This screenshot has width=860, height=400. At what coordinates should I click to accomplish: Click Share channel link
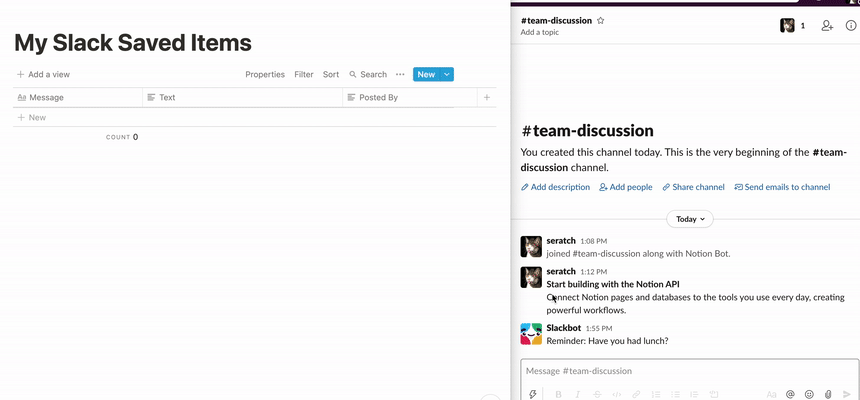click(693, 187)
